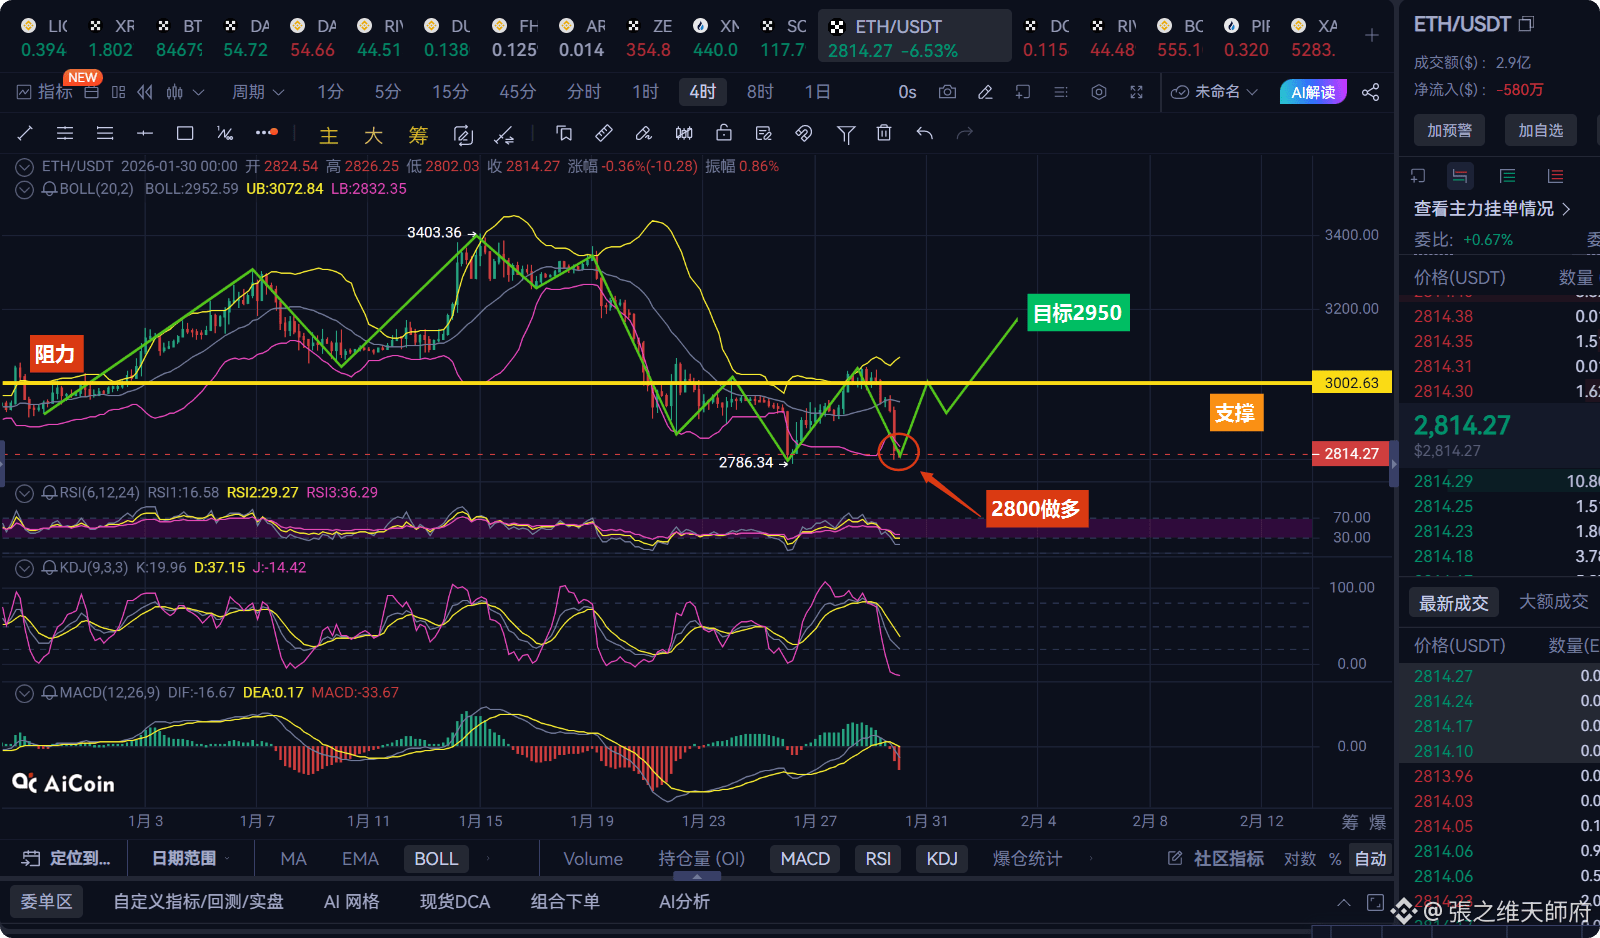Maximize the bottom panel square icon
This screenshot has height=938, width=1600.
coord(1375,902)
